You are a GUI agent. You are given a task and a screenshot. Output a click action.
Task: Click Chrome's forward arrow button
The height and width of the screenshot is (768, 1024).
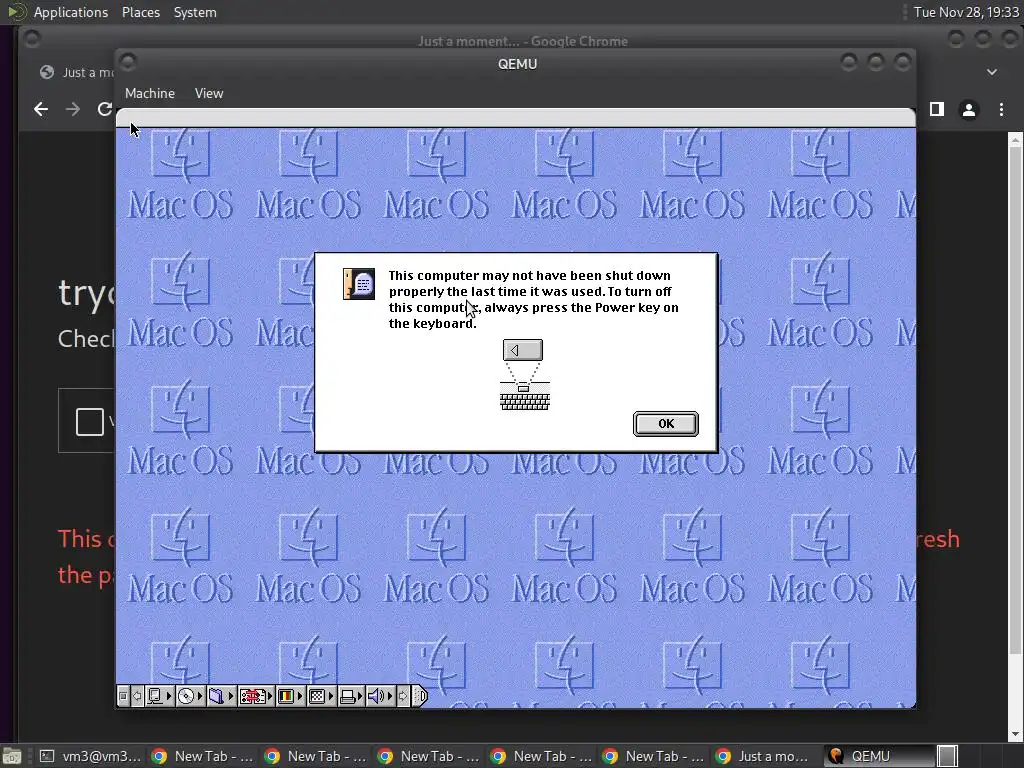(x=72, y=109)
